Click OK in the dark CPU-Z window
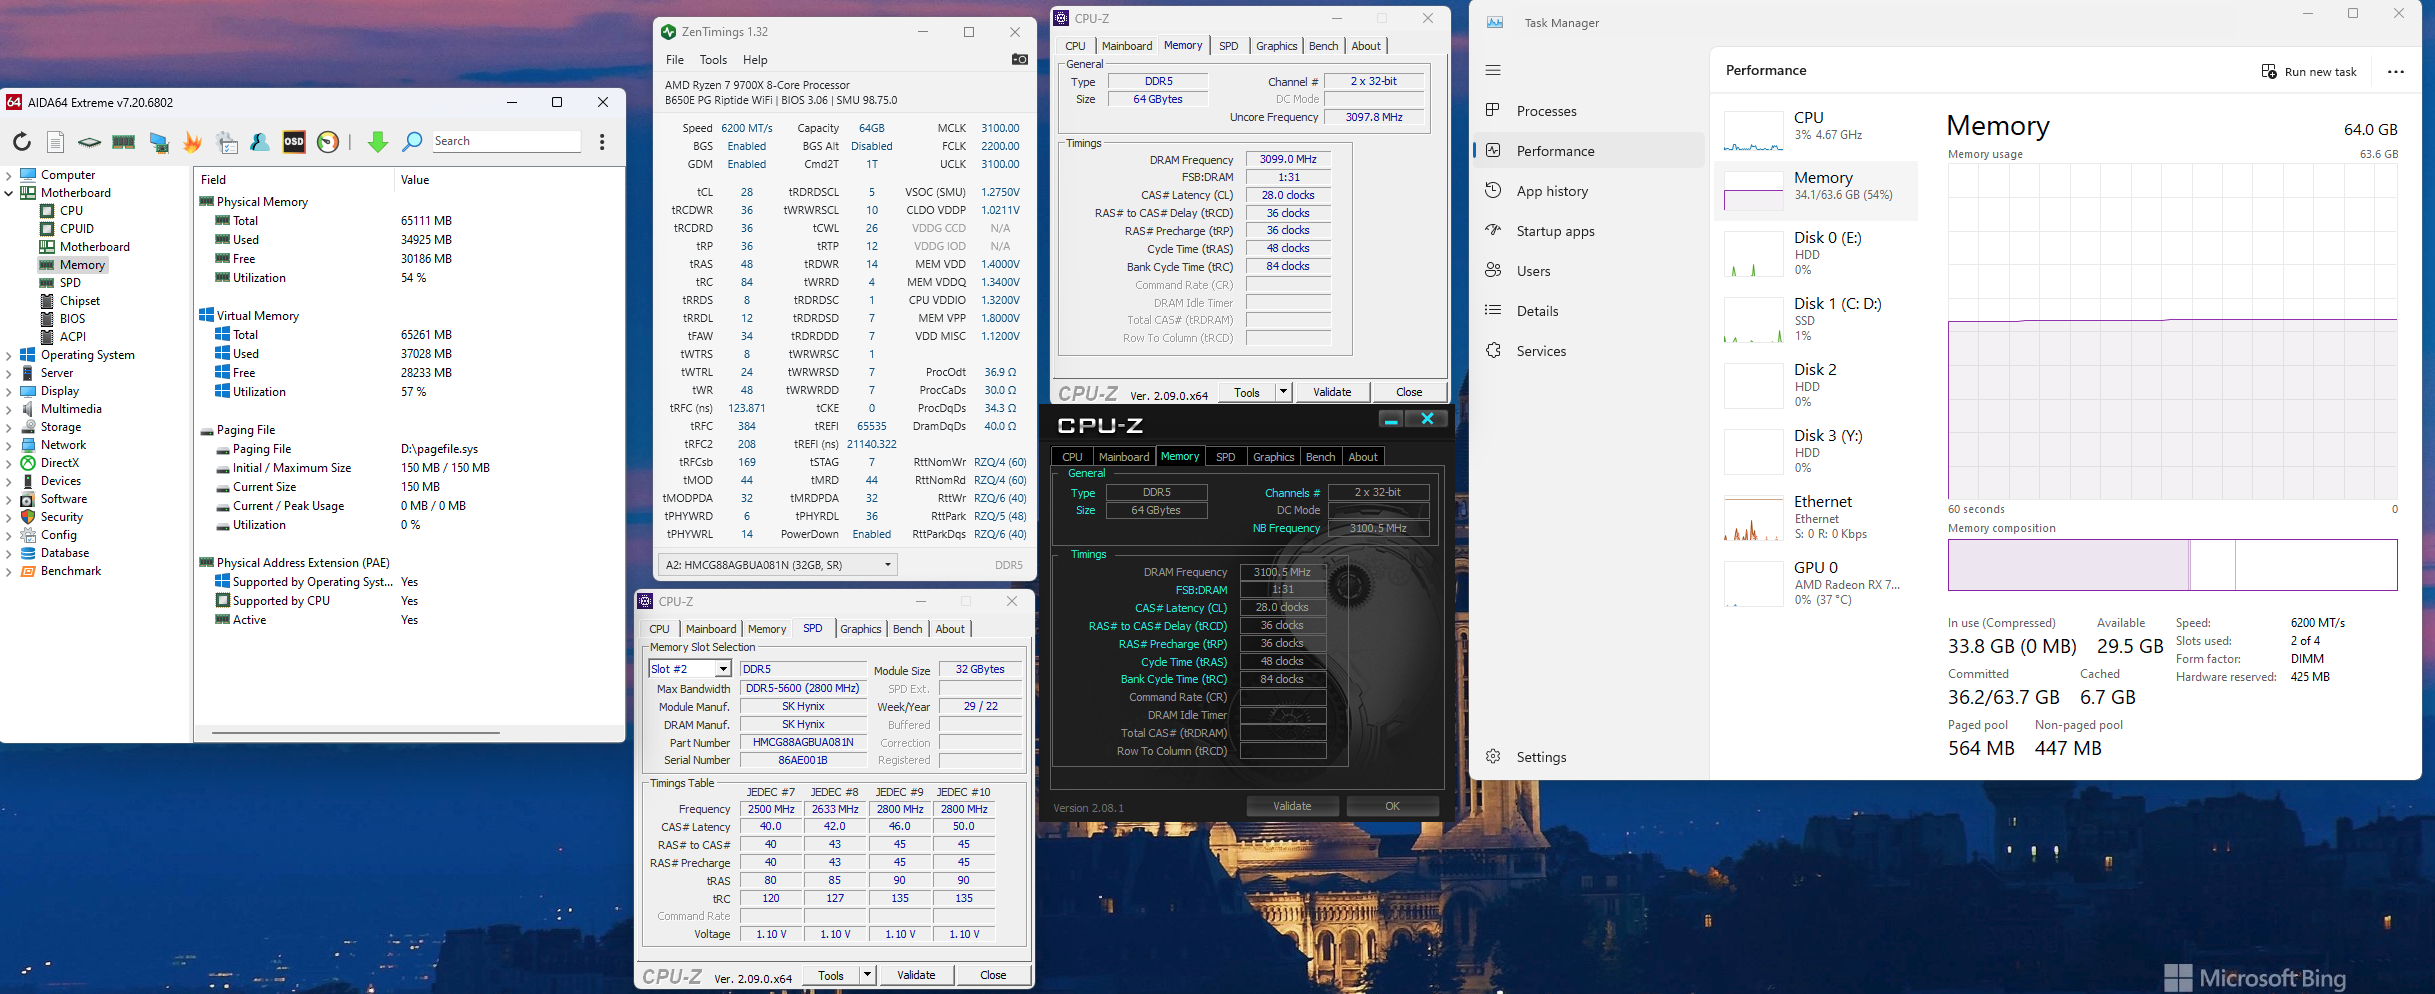This screenshot has width=2435, height=994. 1392,806
